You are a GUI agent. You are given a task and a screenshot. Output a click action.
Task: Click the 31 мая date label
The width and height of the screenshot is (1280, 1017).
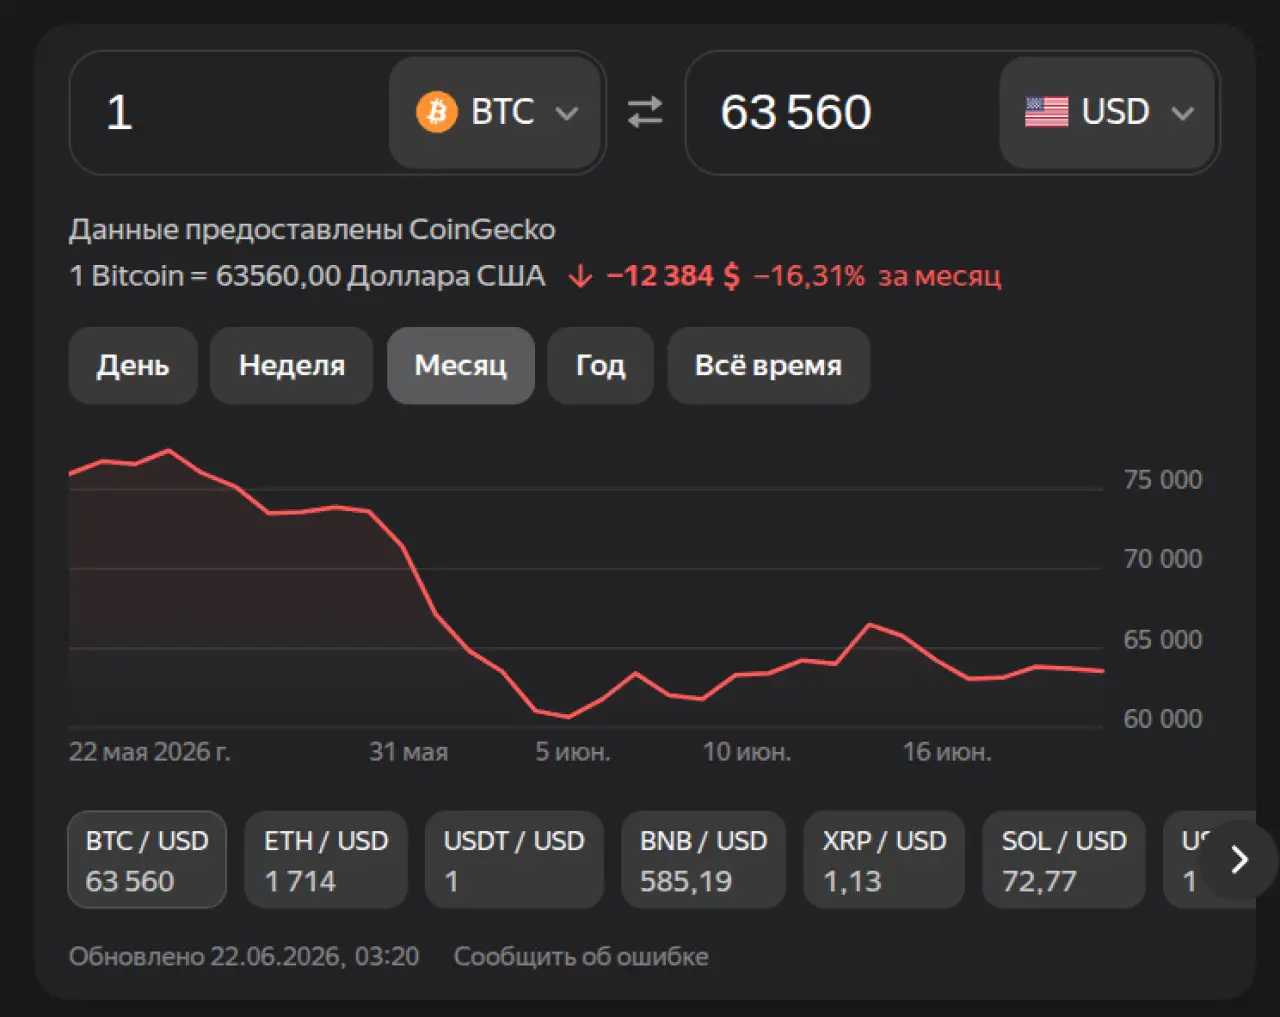coord(408,752)
